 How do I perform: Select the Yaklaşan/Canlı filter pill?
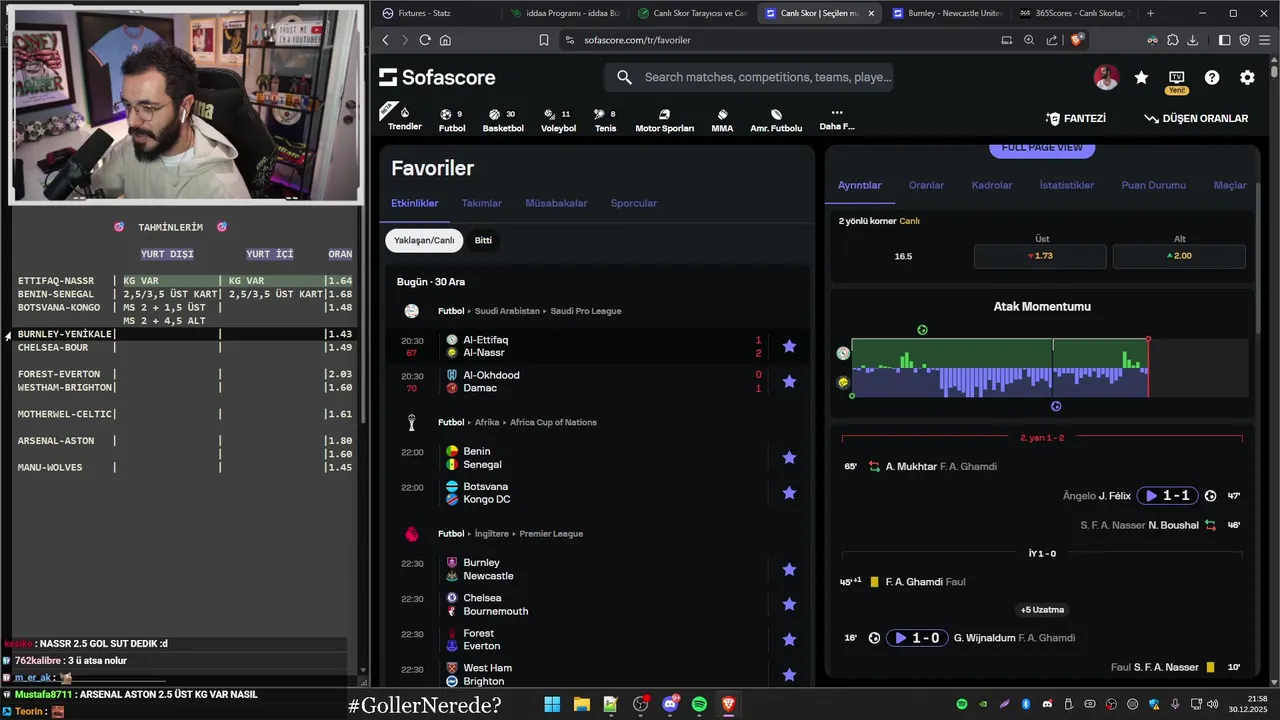coord(424,240)
